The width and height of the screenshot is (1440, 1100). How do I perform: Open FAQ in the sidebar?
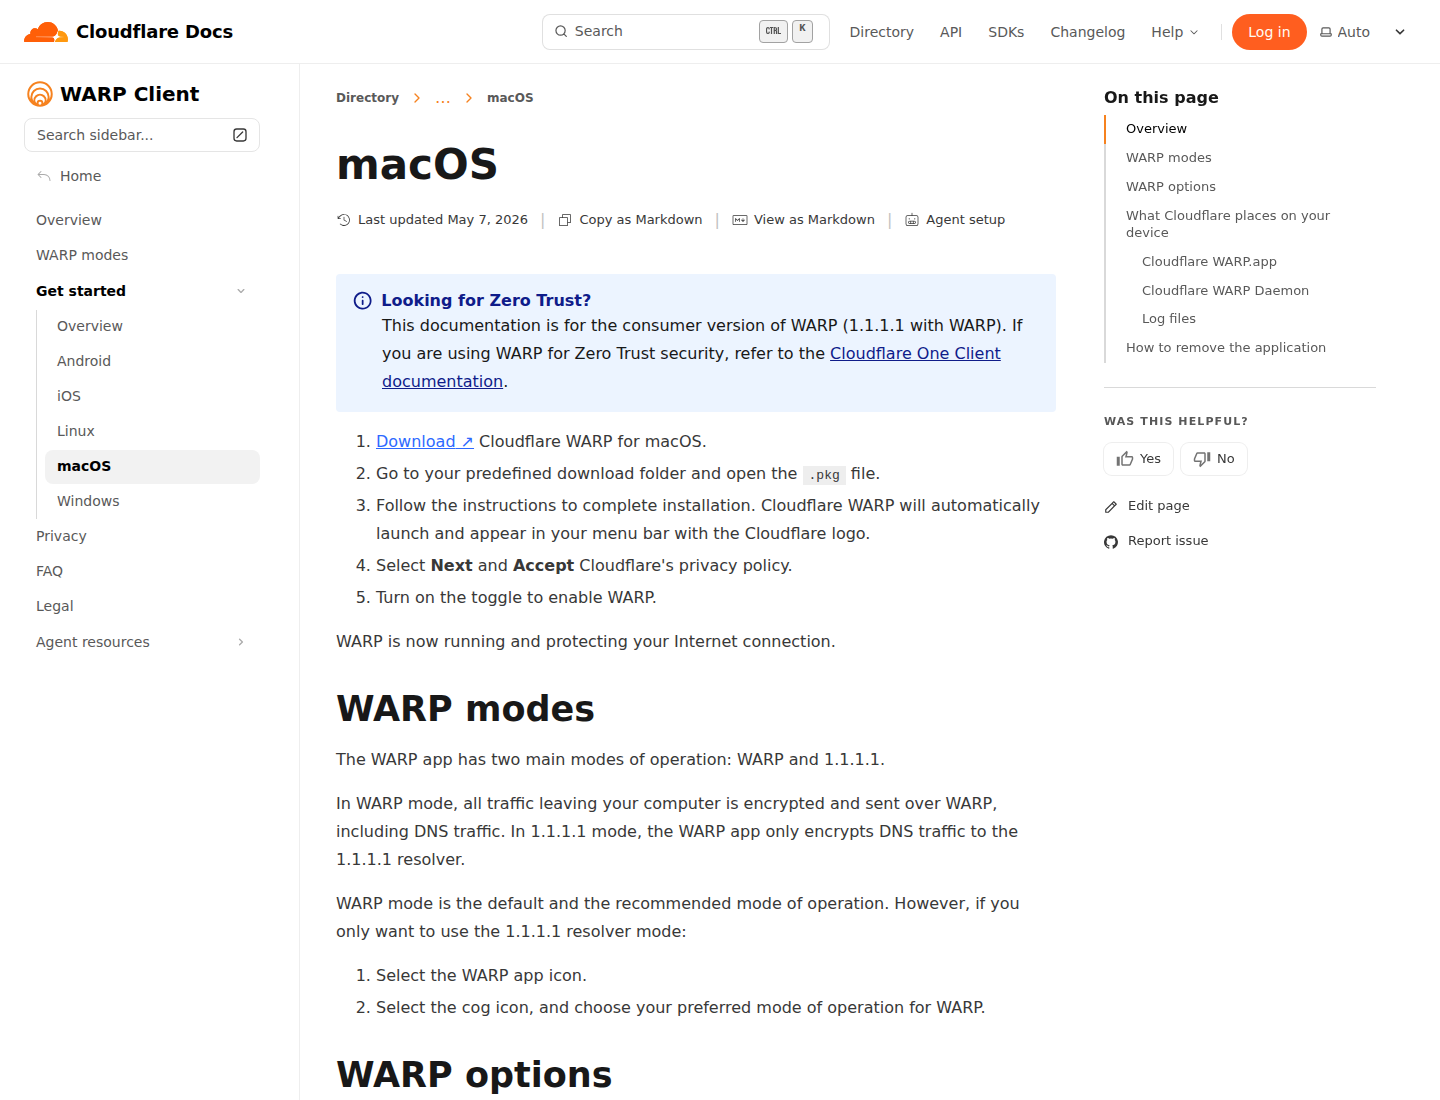point(142,571)
